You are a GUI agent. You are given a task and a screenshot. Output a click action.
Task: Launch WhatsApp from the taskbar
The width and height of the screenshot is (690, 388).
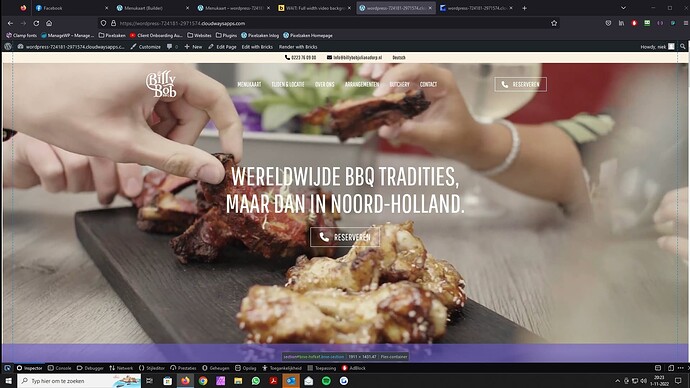(256, 381)
